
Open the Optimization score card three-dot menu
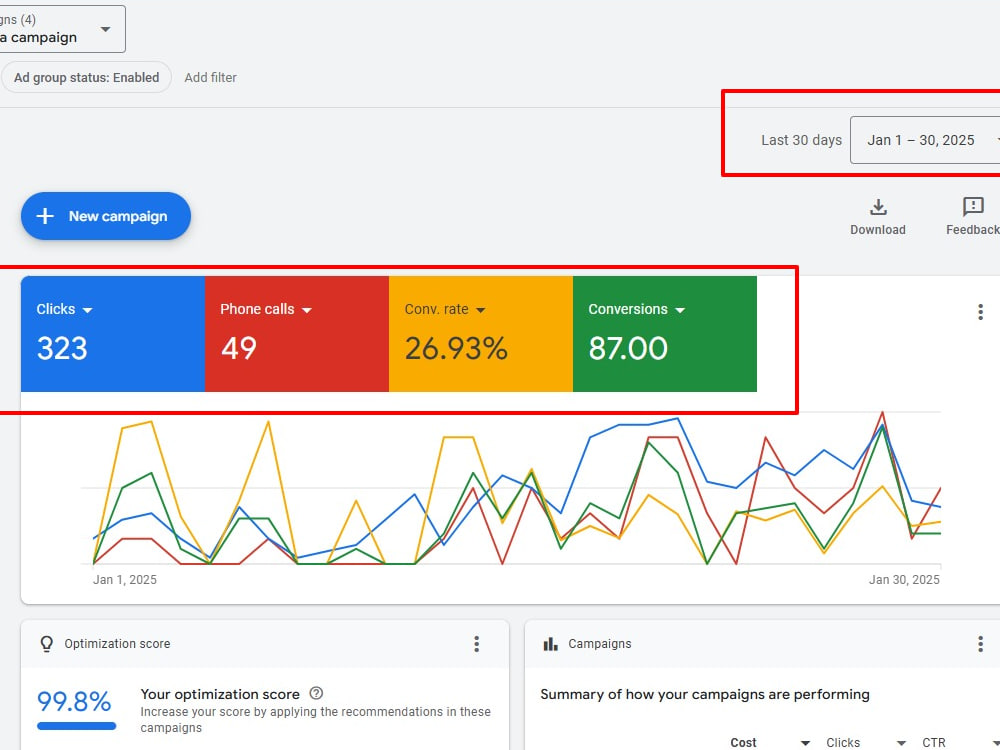pos(476,643)
